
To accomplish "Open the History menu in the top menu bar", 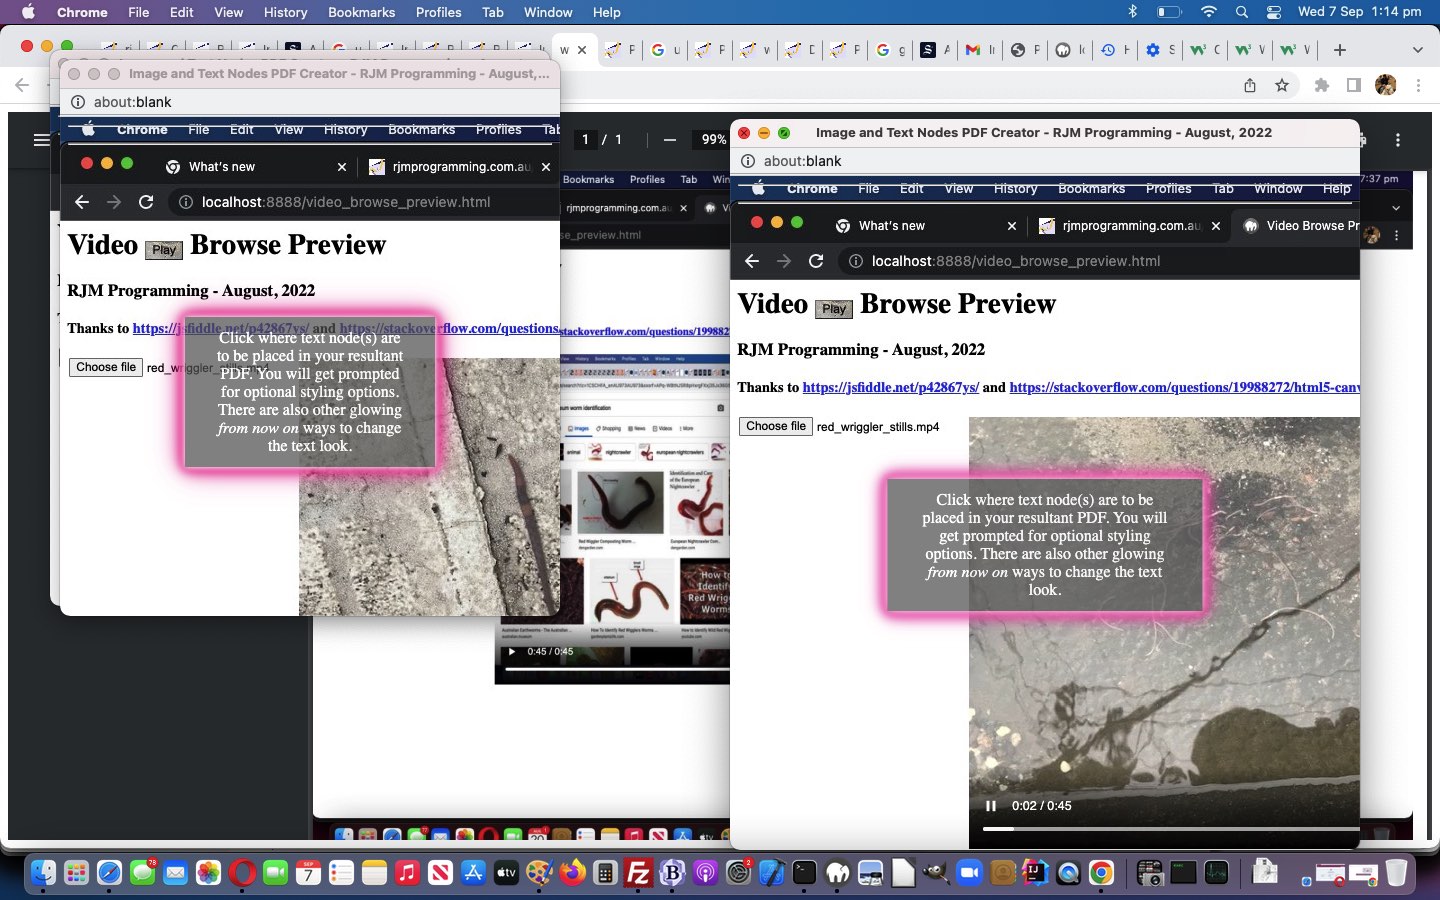I will pos(285,12).
